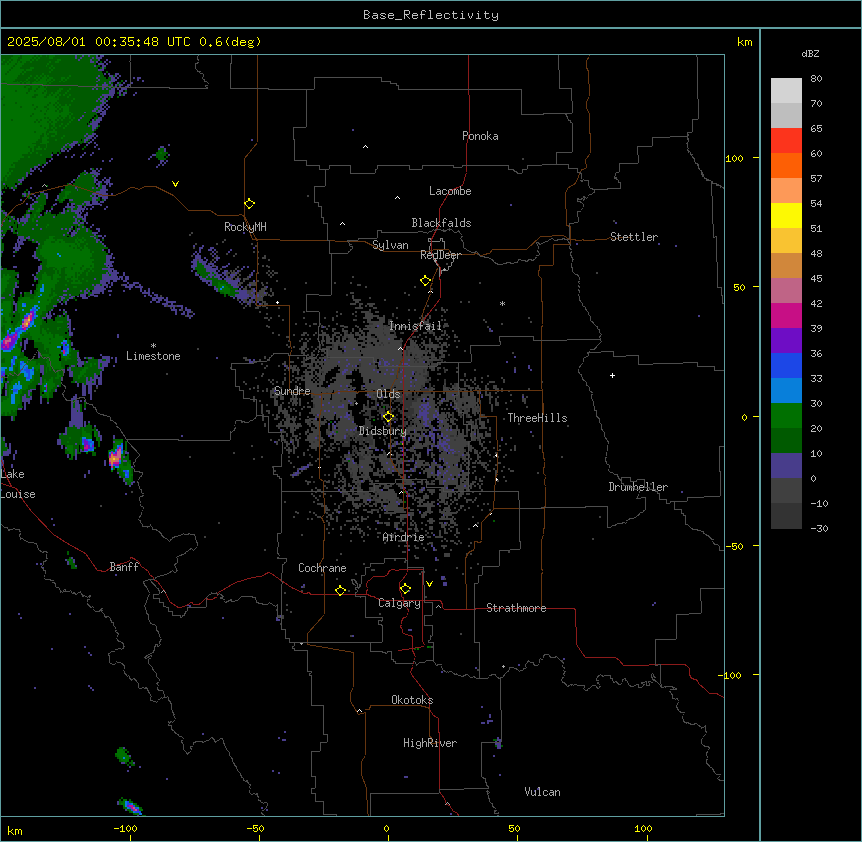The image size is (862, 842).
Task: Click the yellow diamond marker above Calgary label
Action: [405, 589]
